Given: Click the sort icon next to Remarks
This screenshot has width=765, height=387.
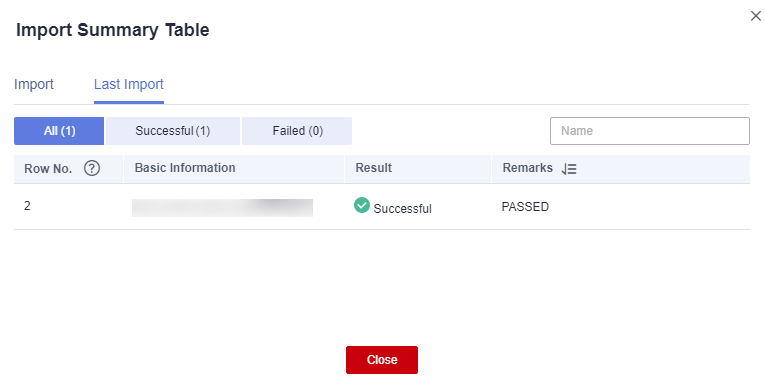Looking at the screenshot, I should [569, 169].
